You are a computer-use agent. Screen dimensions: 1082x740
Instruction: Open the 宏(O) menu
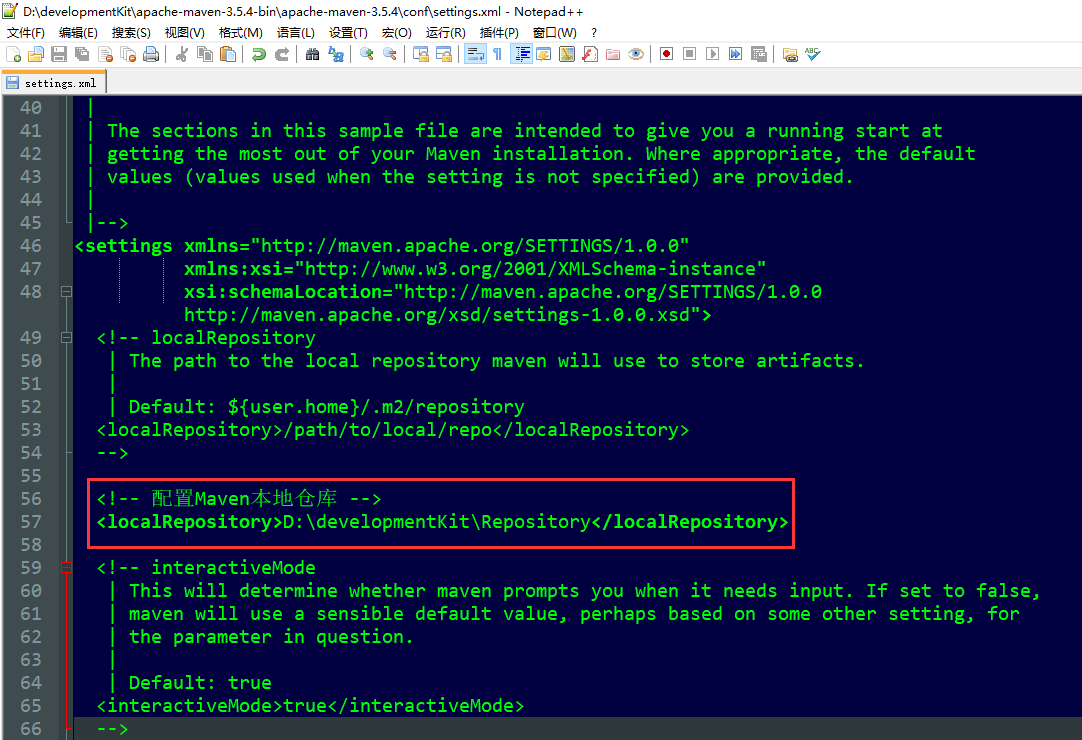coord(396,32)
